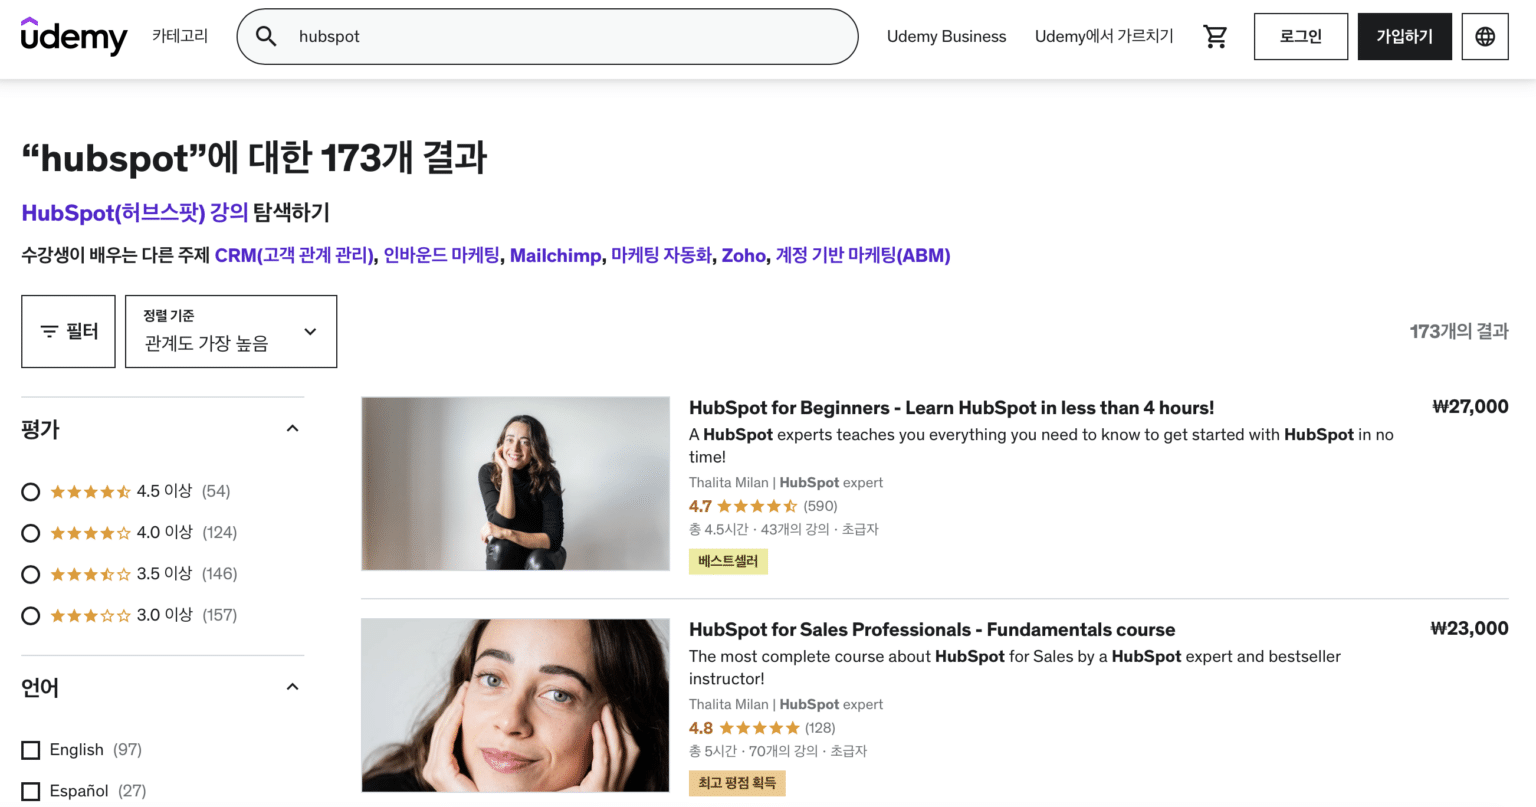The image size is (1536, 807).
Task: Open the CRM(고객 관계 관리) topic link
Action: pyautogui.click(x=295, y=255)
